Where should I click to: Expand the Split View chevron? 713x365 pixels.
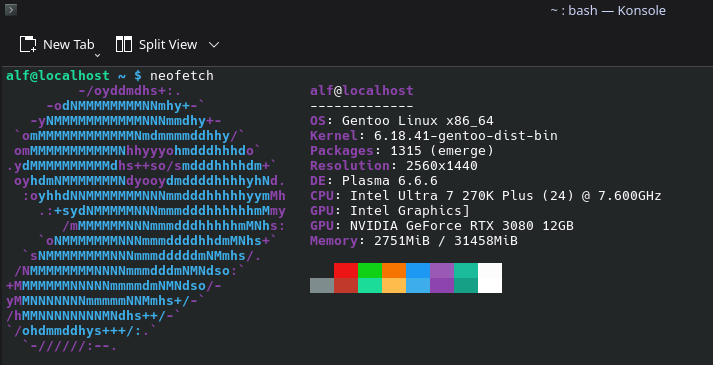tap(214, 45)
